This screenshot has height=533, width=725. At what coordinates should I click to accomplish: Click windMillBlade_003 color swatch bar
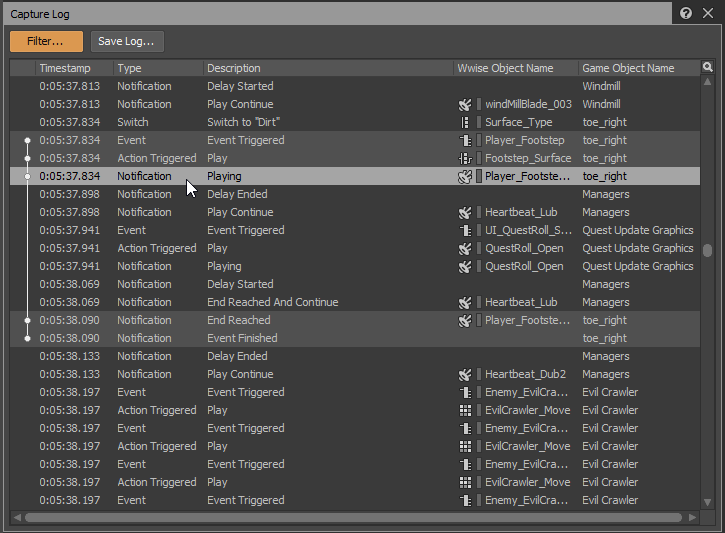coord(479,104)
